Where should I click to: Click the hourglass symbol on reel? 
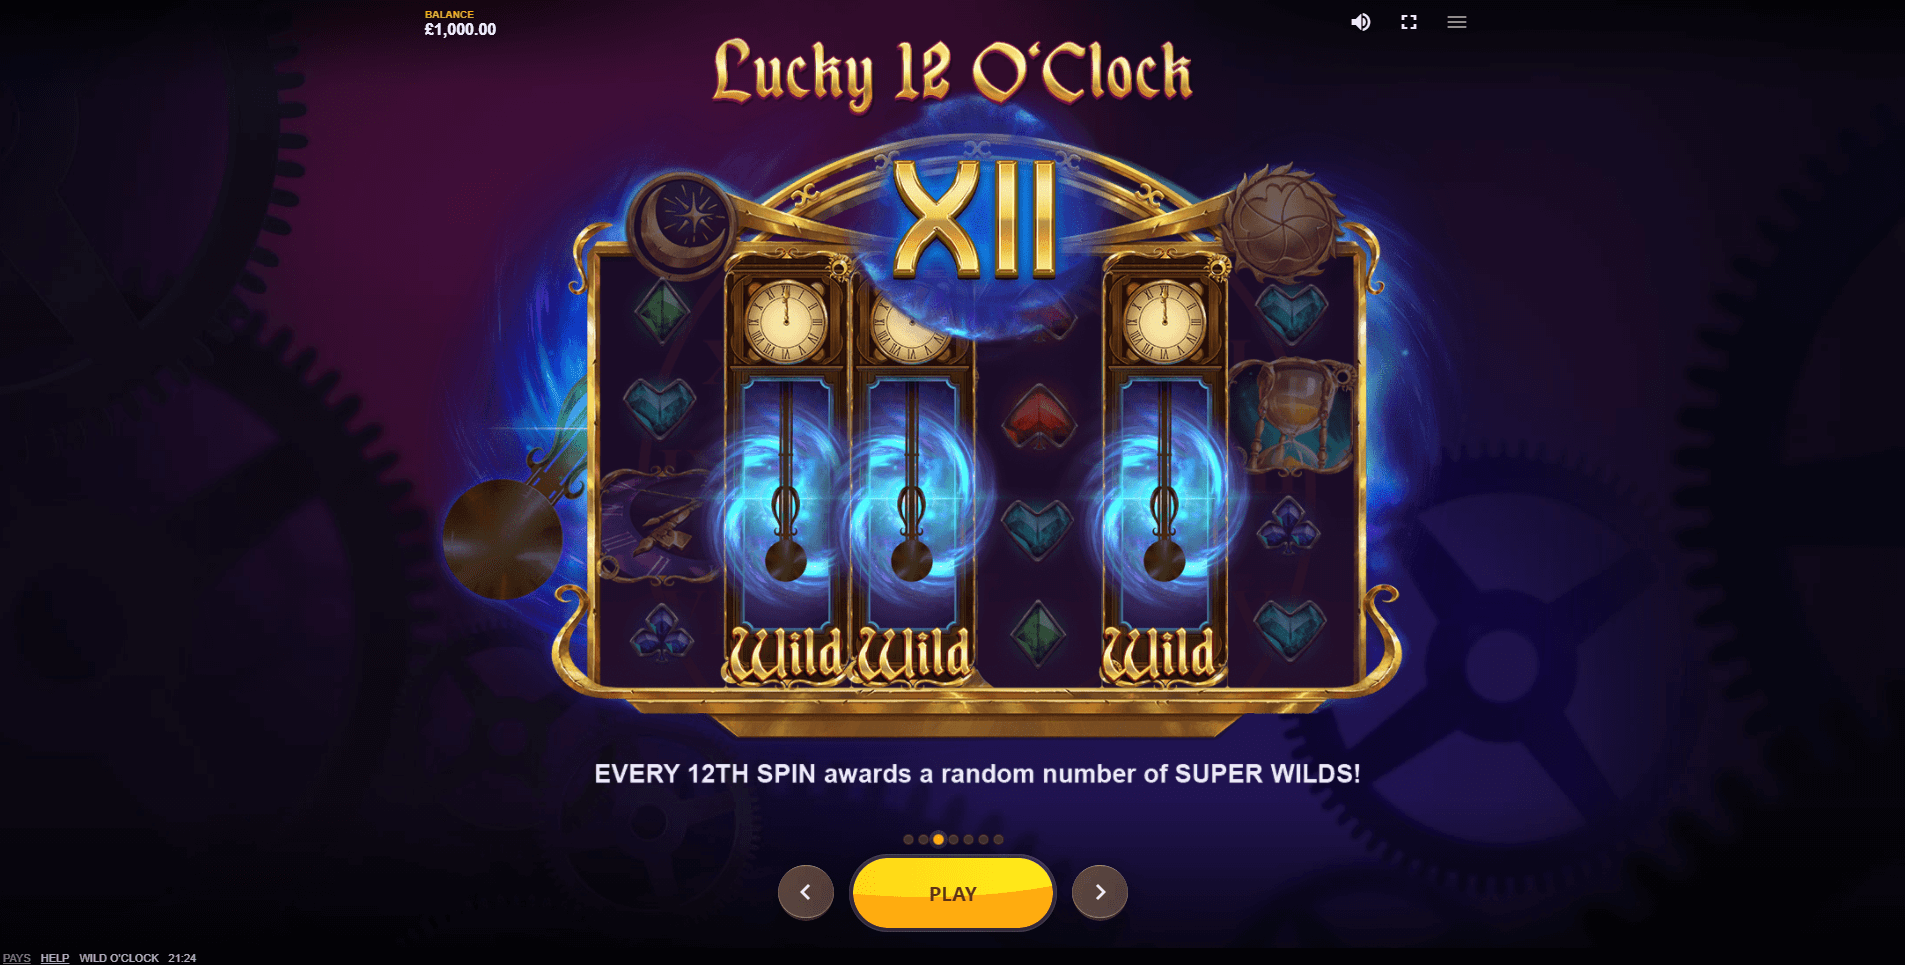point(1290,416)
